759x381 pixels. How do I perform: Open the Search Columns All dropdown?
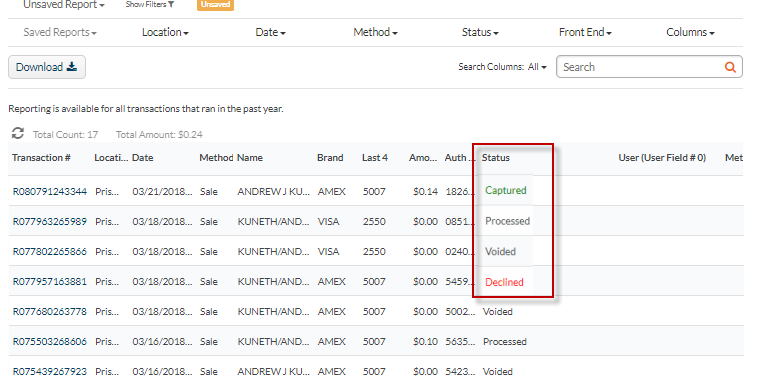pyautogui.click(x=537, y=67)
